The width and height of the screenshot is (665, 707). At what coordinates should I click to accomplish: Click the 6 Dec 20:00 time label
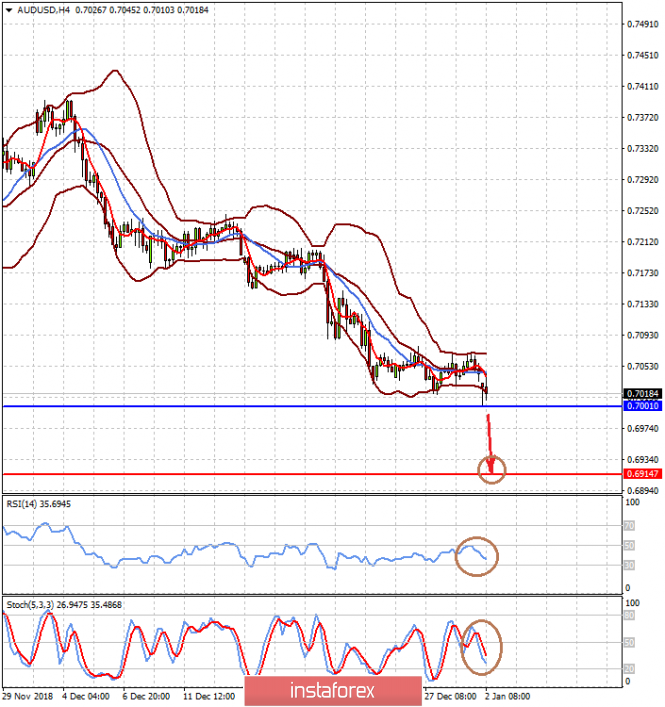tap(146, 695)
